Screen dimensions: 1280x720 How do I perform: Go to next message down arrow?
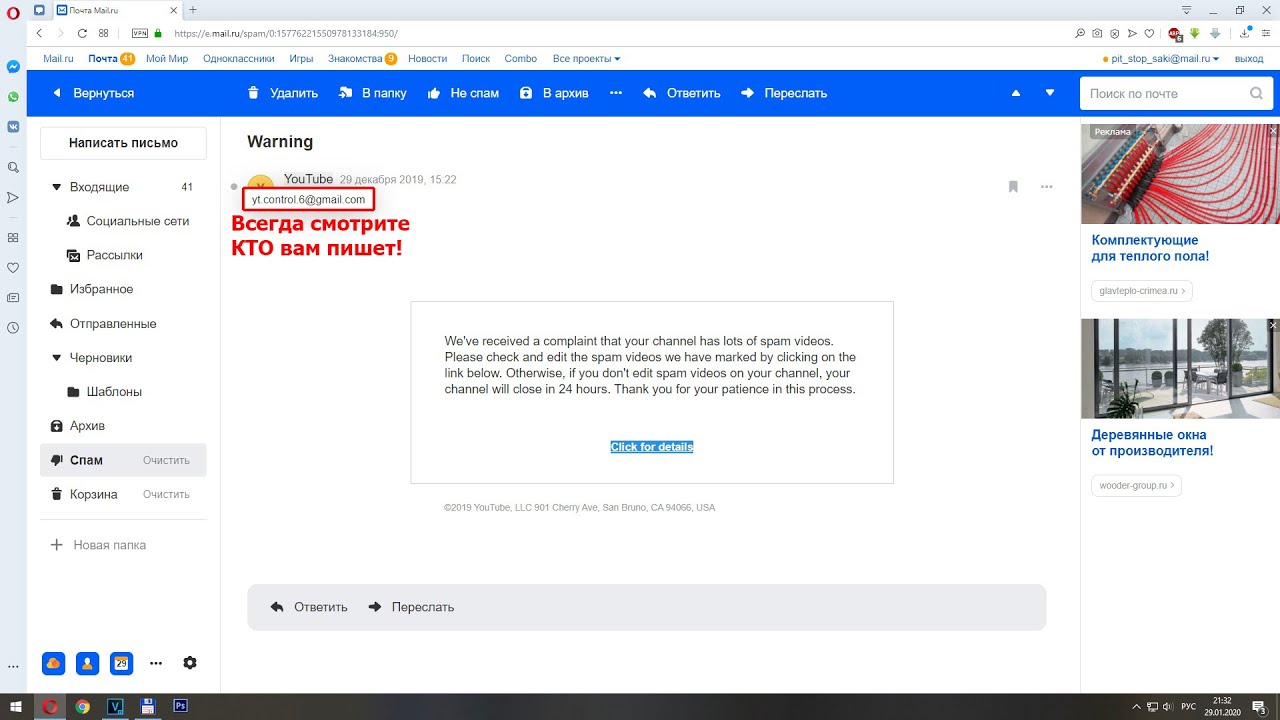1050,93
